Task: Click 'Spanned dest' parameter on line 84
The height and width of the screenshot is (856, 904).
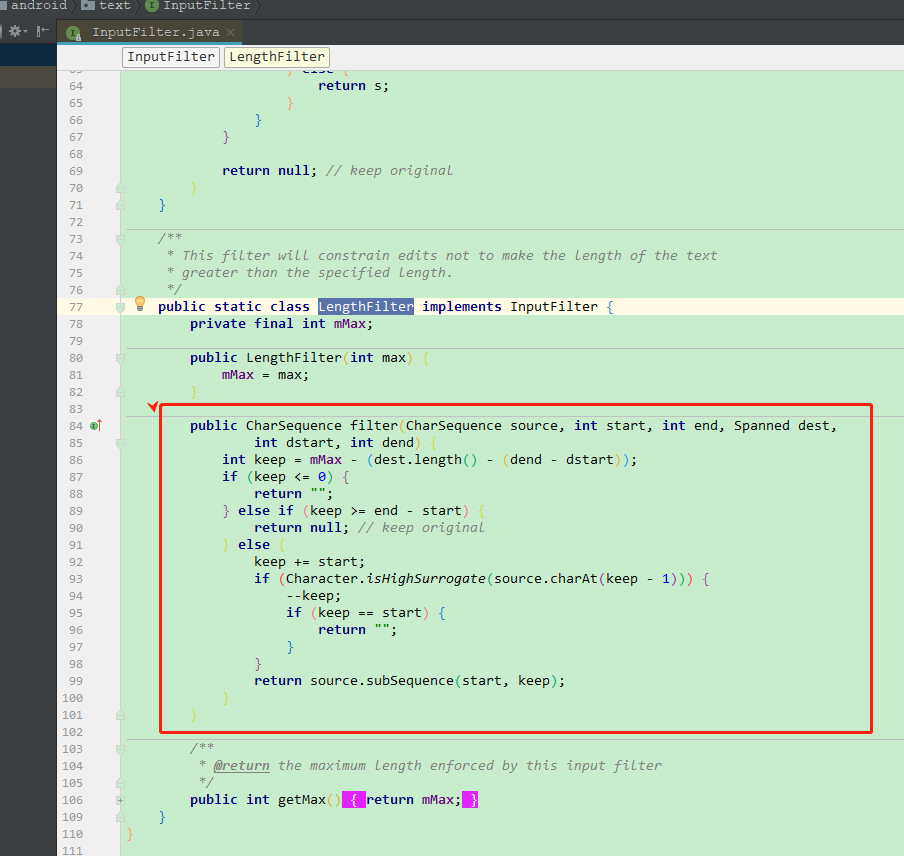Action: coord(781,425)
